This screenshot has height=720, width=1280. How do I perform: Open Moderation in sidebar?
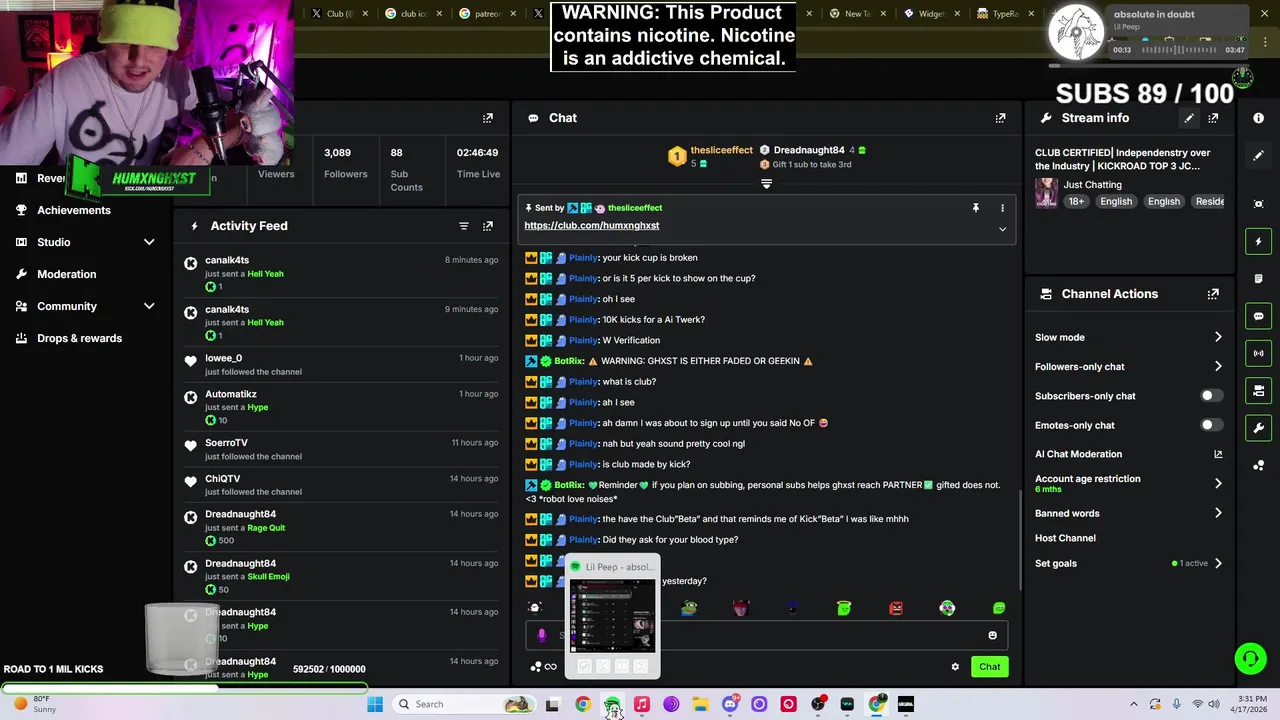click(x=66, y=274)
